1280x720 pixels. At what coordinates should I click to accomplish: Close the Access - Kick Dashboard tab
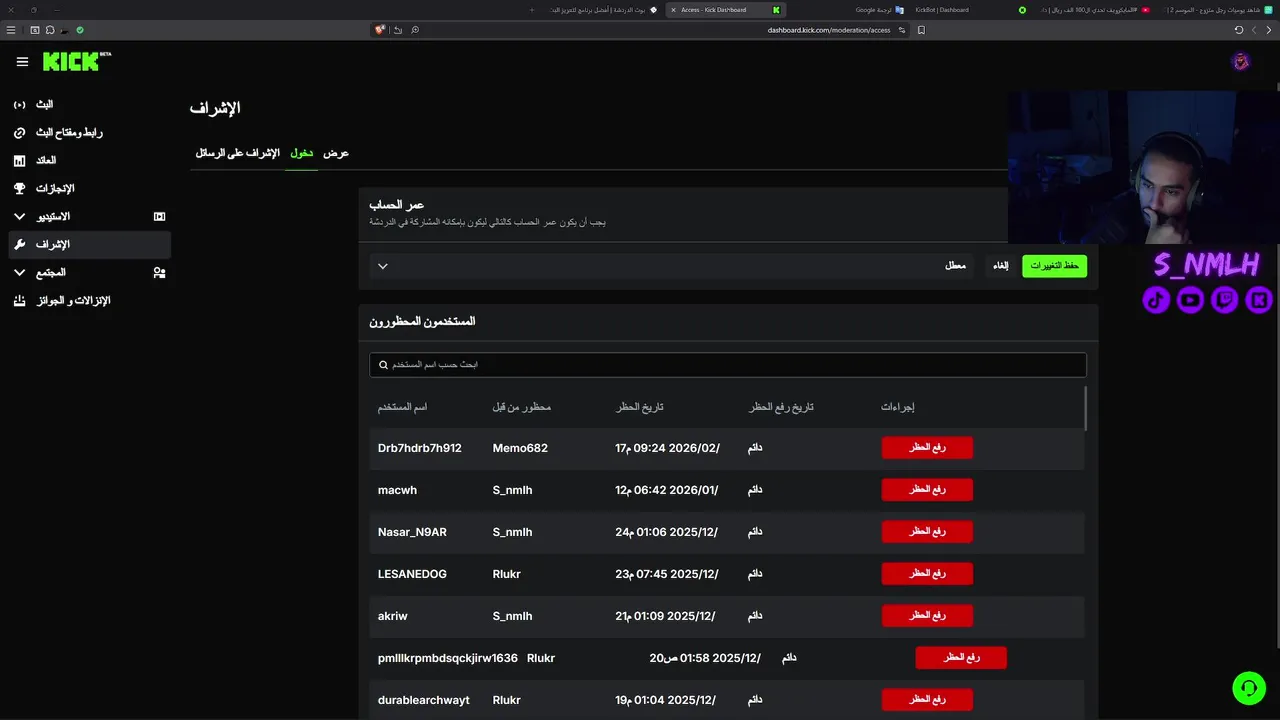coord(672,9)
